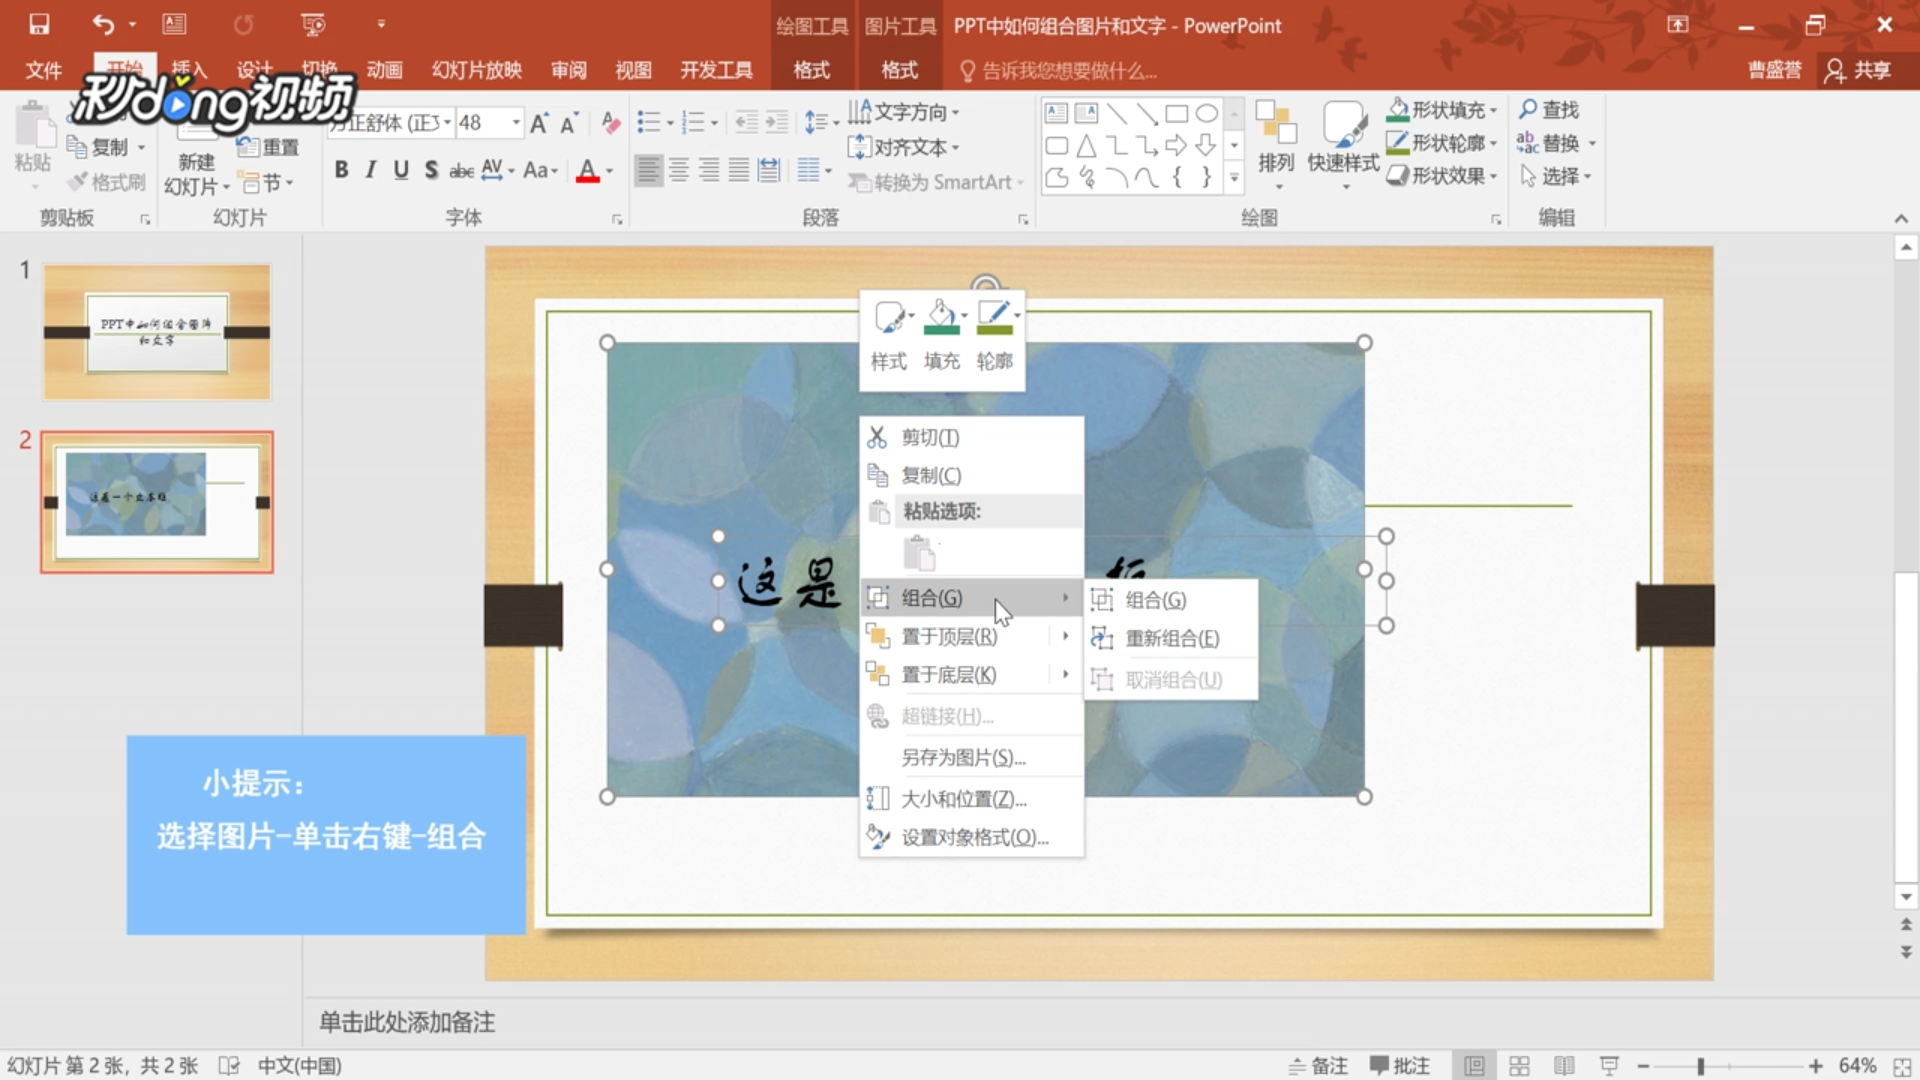Image resolution: width=1920 pixels, height=1080 pixels.
Task: Apply strikethrough abc icon
Action: (461, 170)
